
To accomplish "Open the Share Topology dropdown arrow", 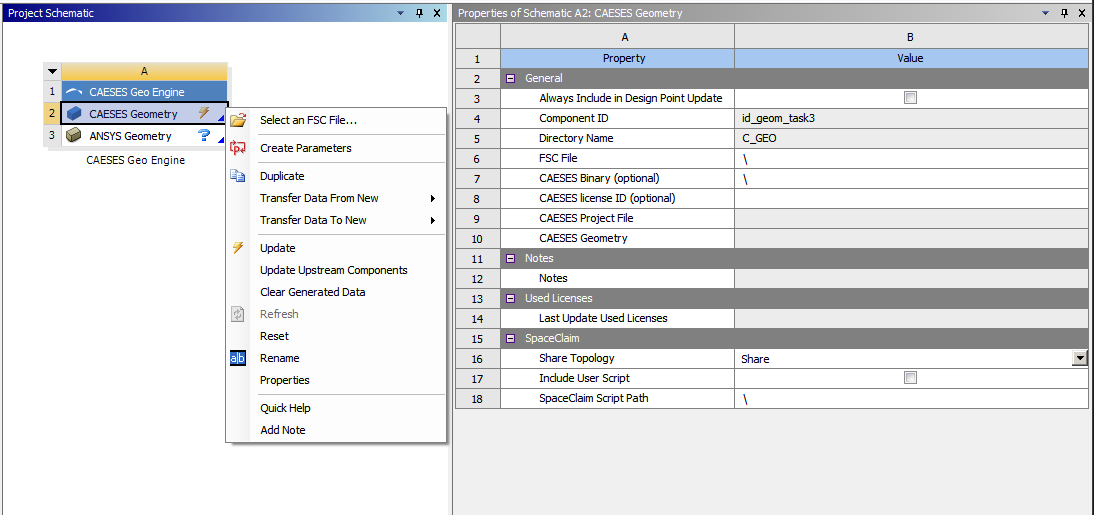I will tap(1081, 359).
